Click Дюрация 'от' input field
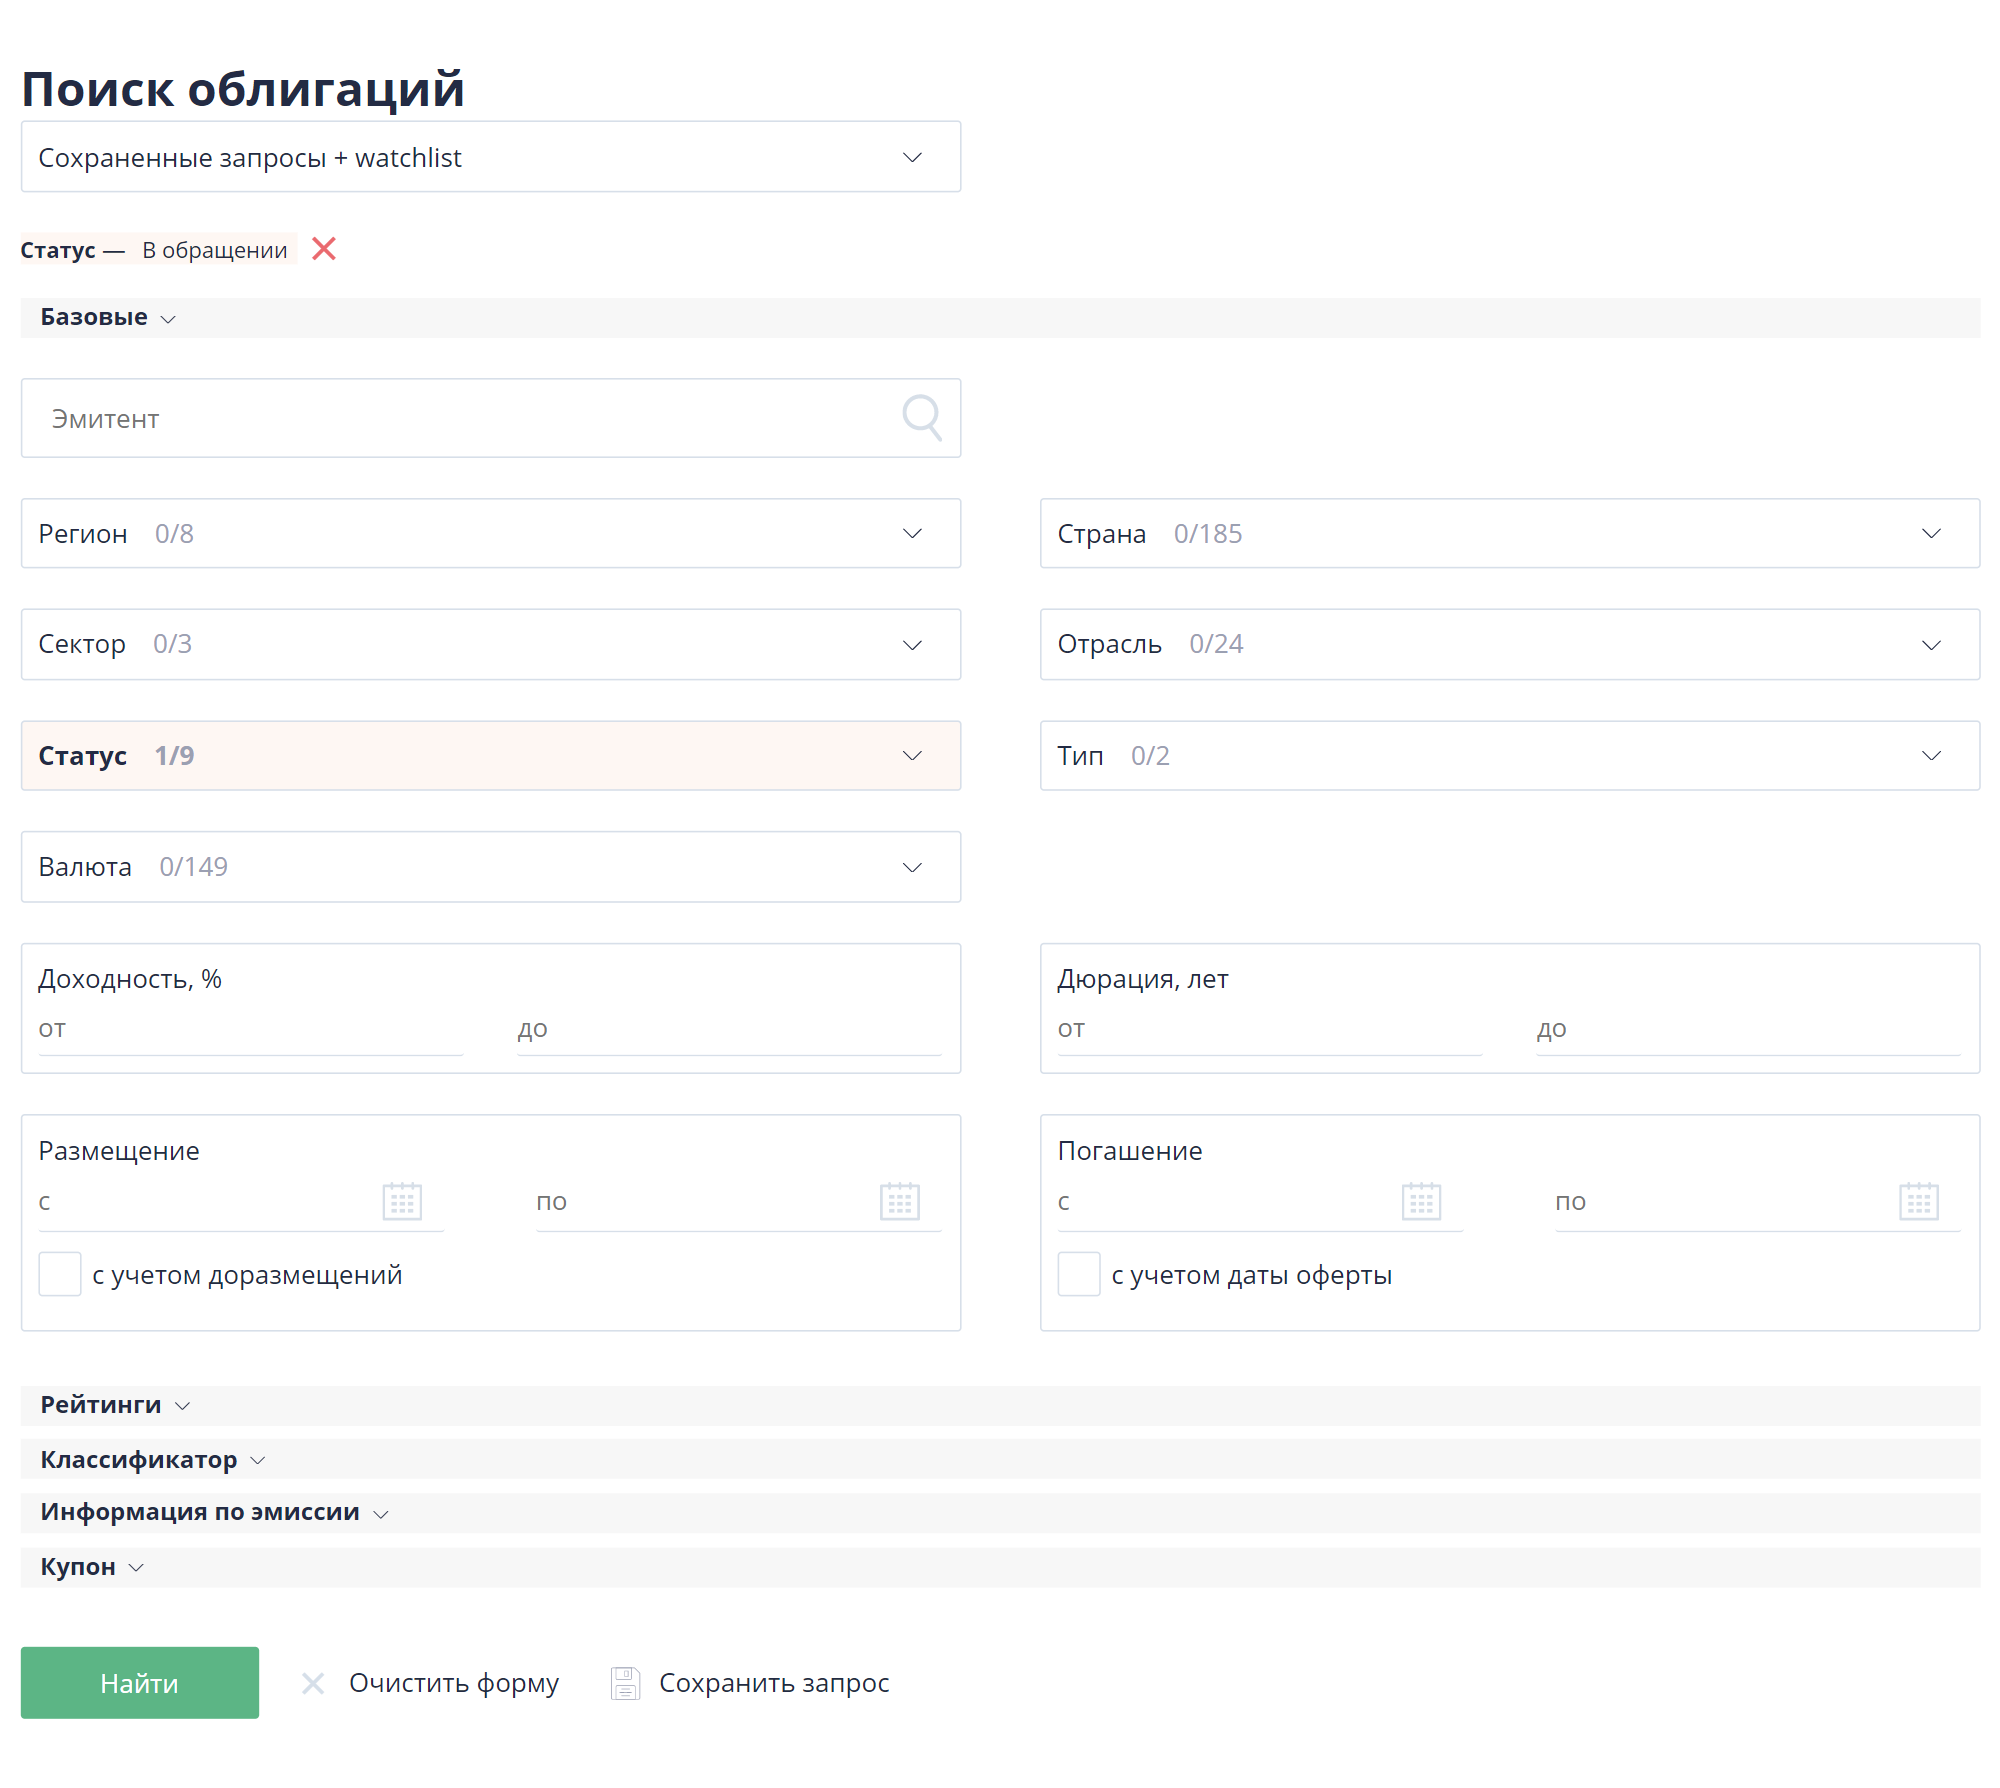 pos(1270,1030)
